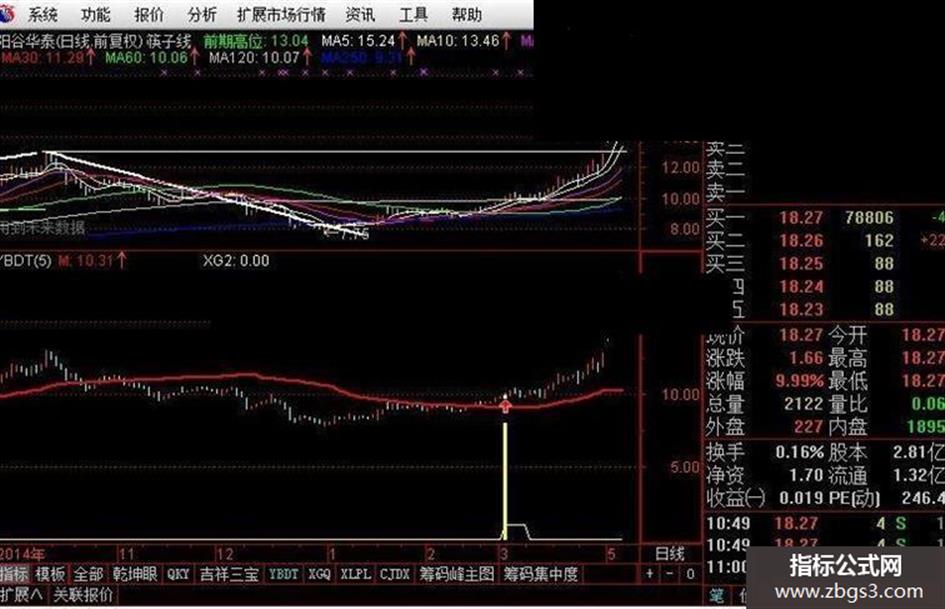Select the 指标 tab
945x609 pixels.
(14, 573)
